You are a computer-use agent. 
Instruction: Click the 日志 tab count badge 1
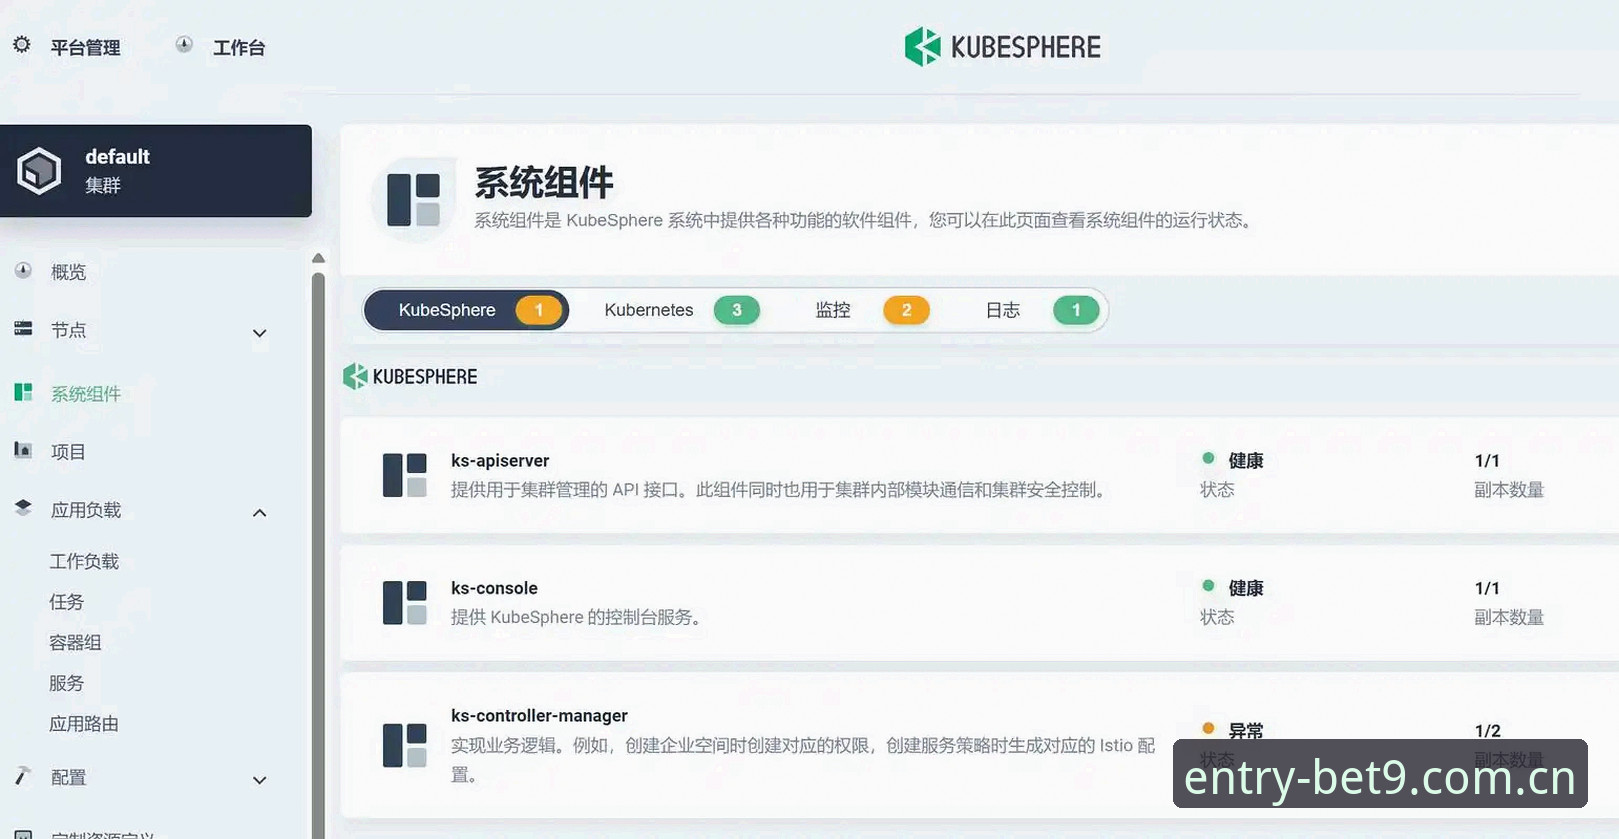coord(1077,310)
